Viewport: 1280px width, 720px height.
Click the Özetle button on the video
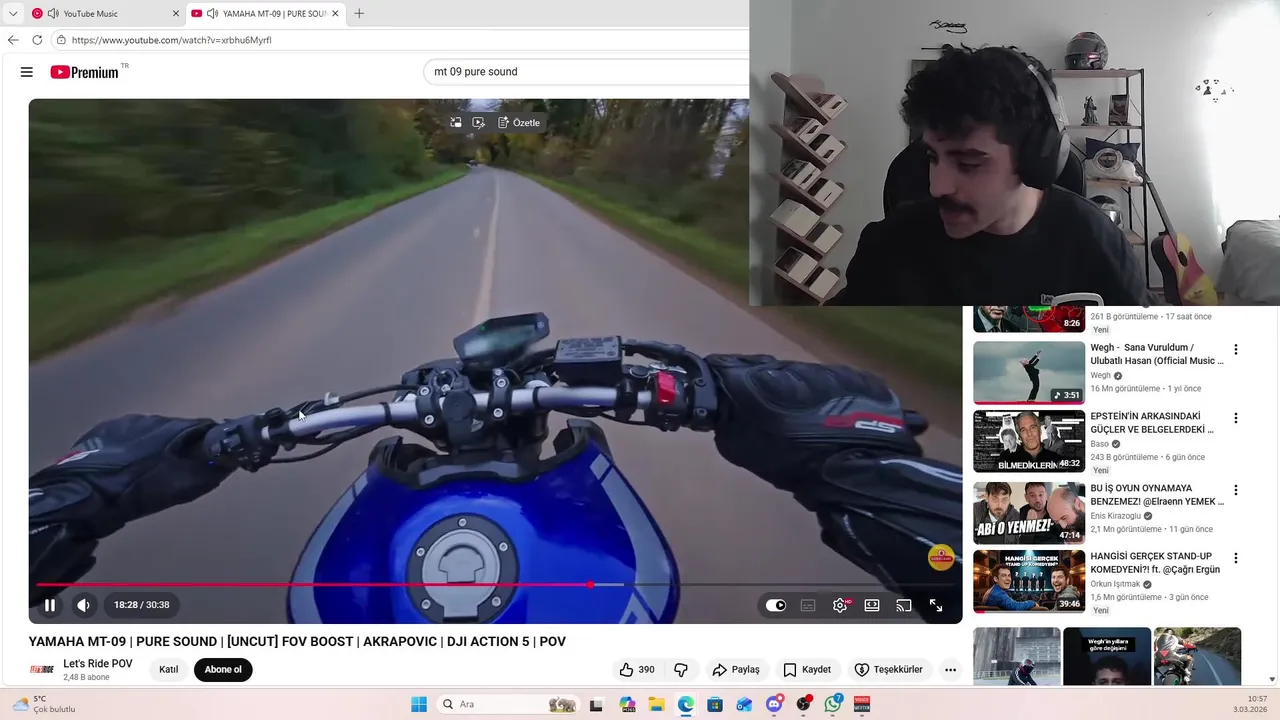tap(519, 123)
